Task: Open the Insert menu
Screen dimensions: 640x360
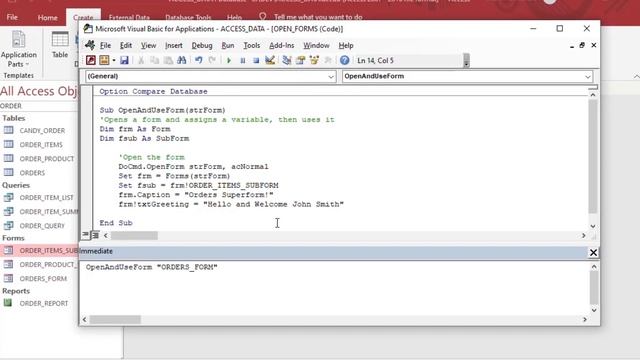Action: (173, 45)
